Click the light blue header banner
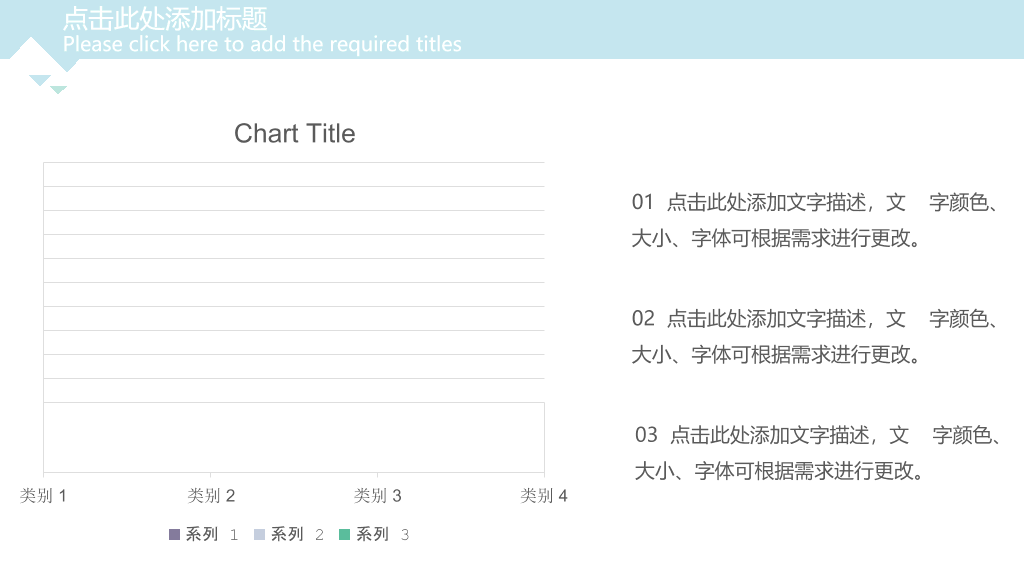1024x576 pixels. coord(512,29)
